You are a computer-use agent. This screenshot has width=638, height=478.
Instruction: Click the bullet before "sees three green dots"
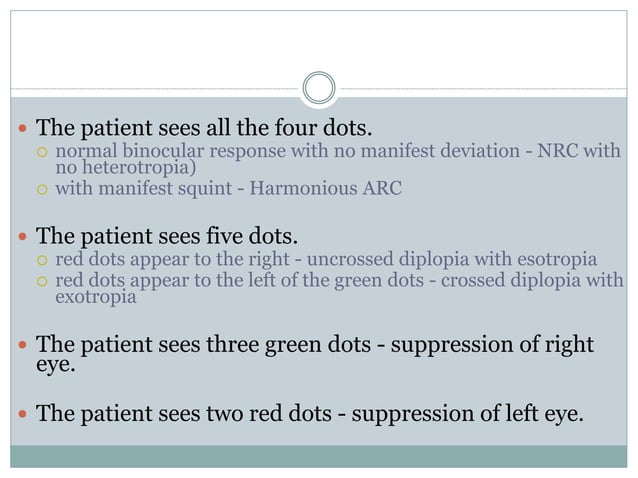coord(21,347)
